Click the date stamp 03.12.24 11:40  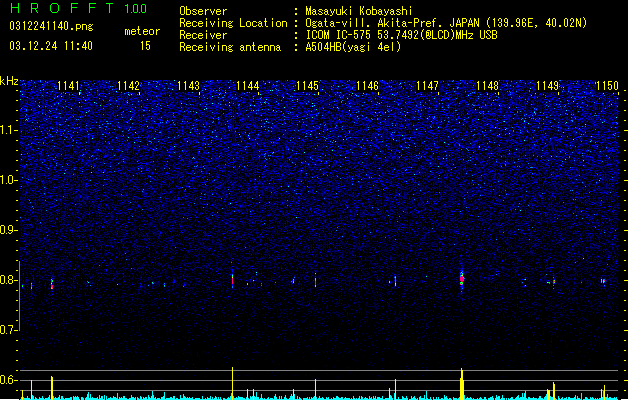click(51, 46)
